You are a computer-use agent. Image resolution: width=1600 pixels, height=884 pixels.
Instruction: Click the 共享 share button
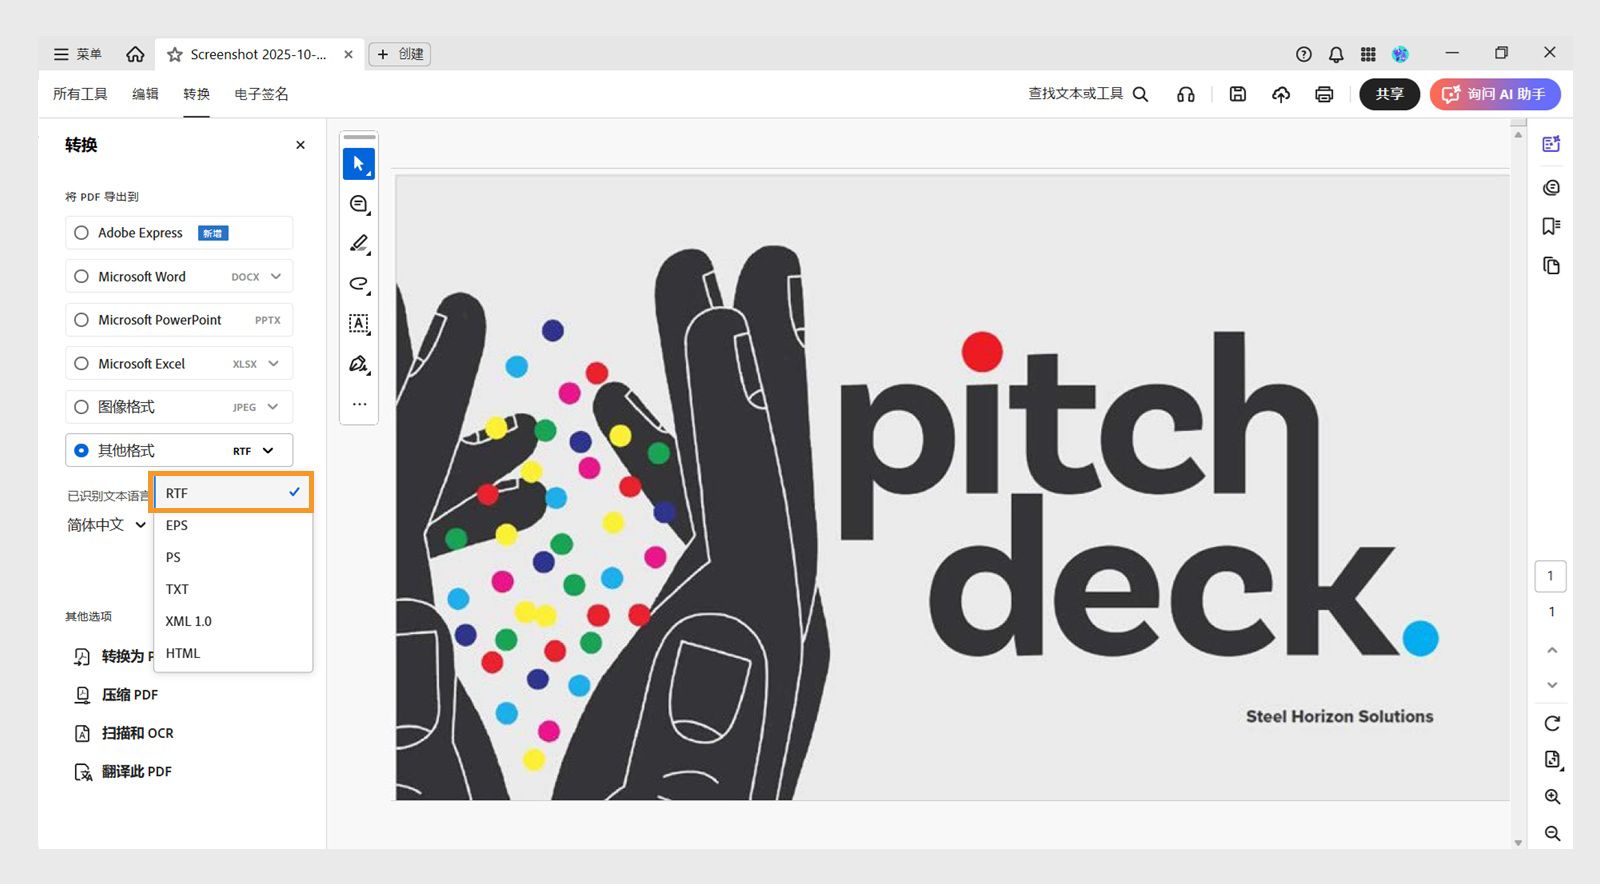[1389, 94]
